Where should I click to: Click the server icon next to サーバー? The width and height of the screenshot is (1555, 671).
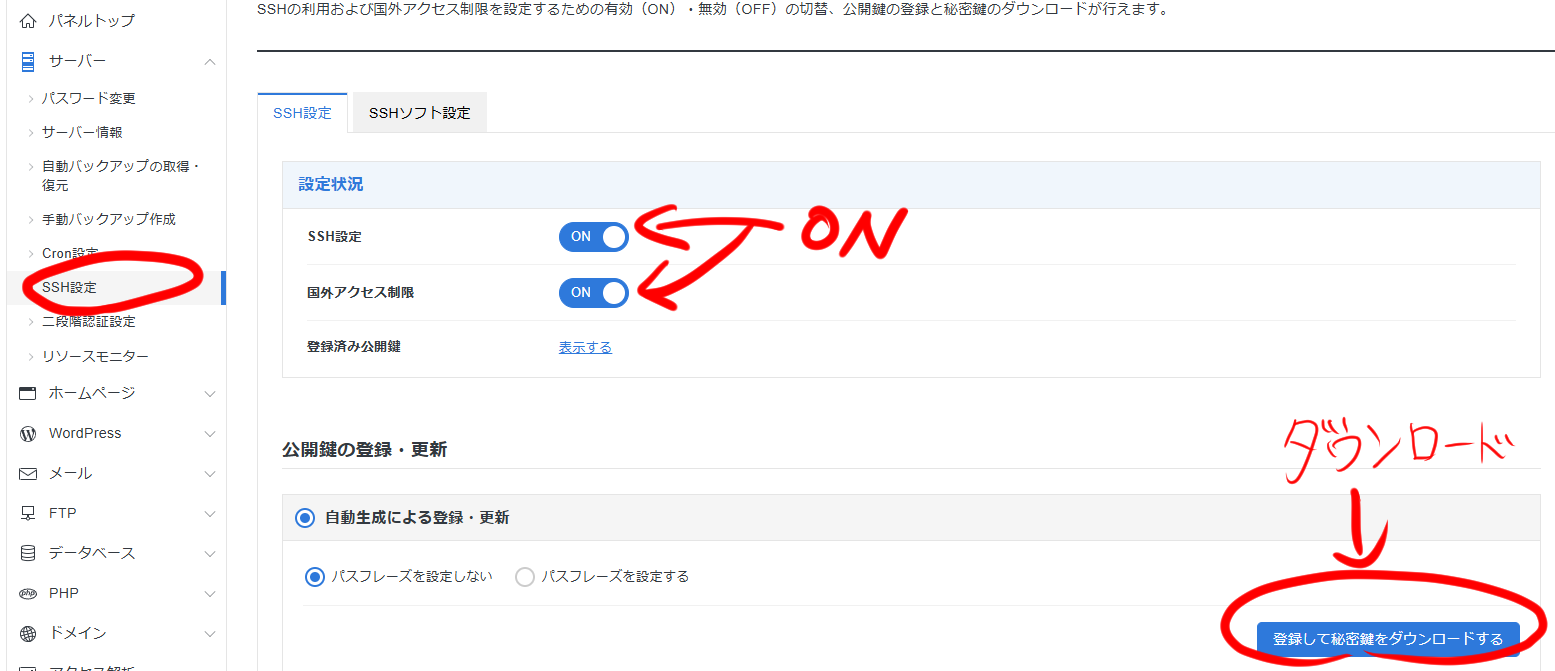point(28,62)
